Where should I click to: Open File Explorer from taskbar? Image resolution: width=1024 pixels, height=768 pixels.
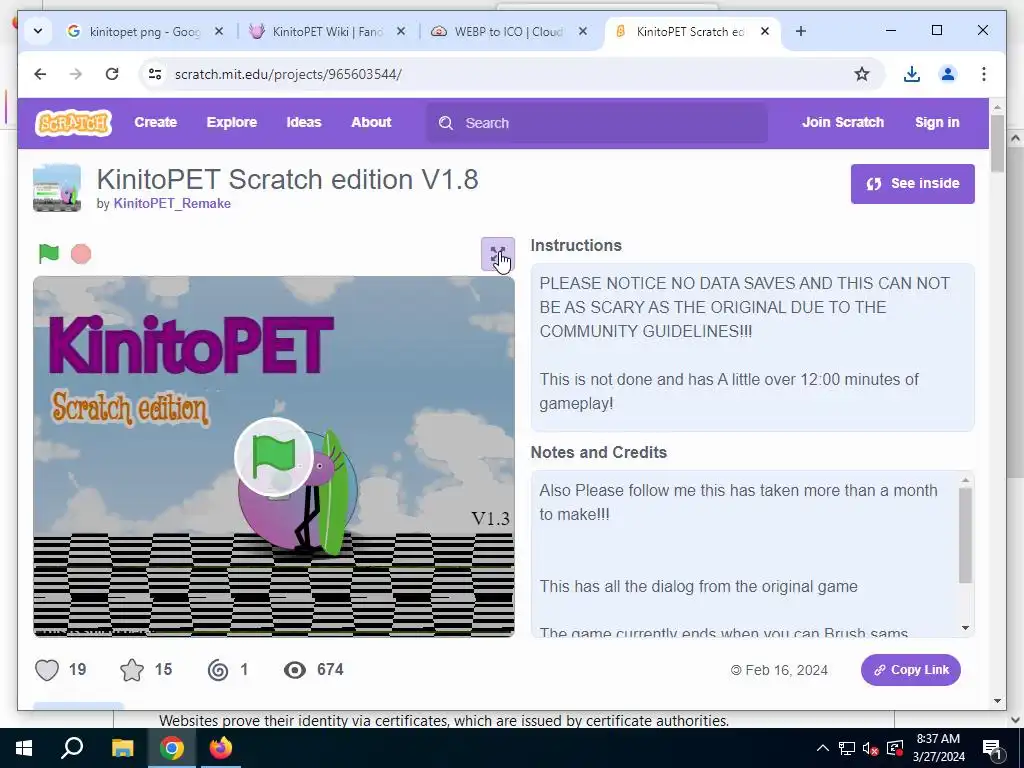122,748
